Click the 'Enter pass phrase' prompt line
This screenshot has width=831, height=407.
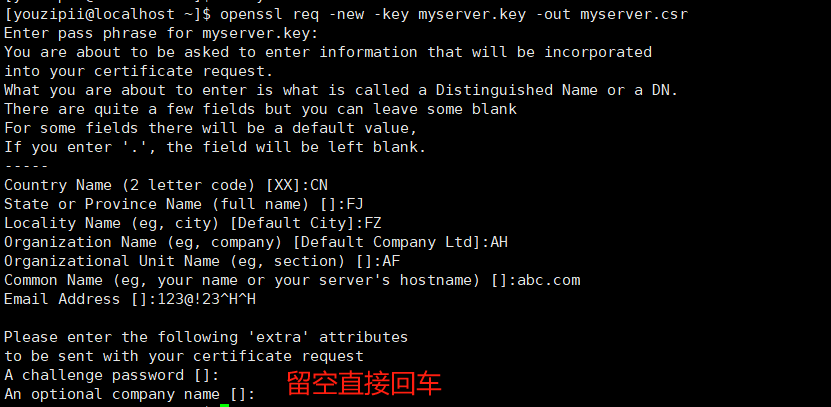[161, 33]
